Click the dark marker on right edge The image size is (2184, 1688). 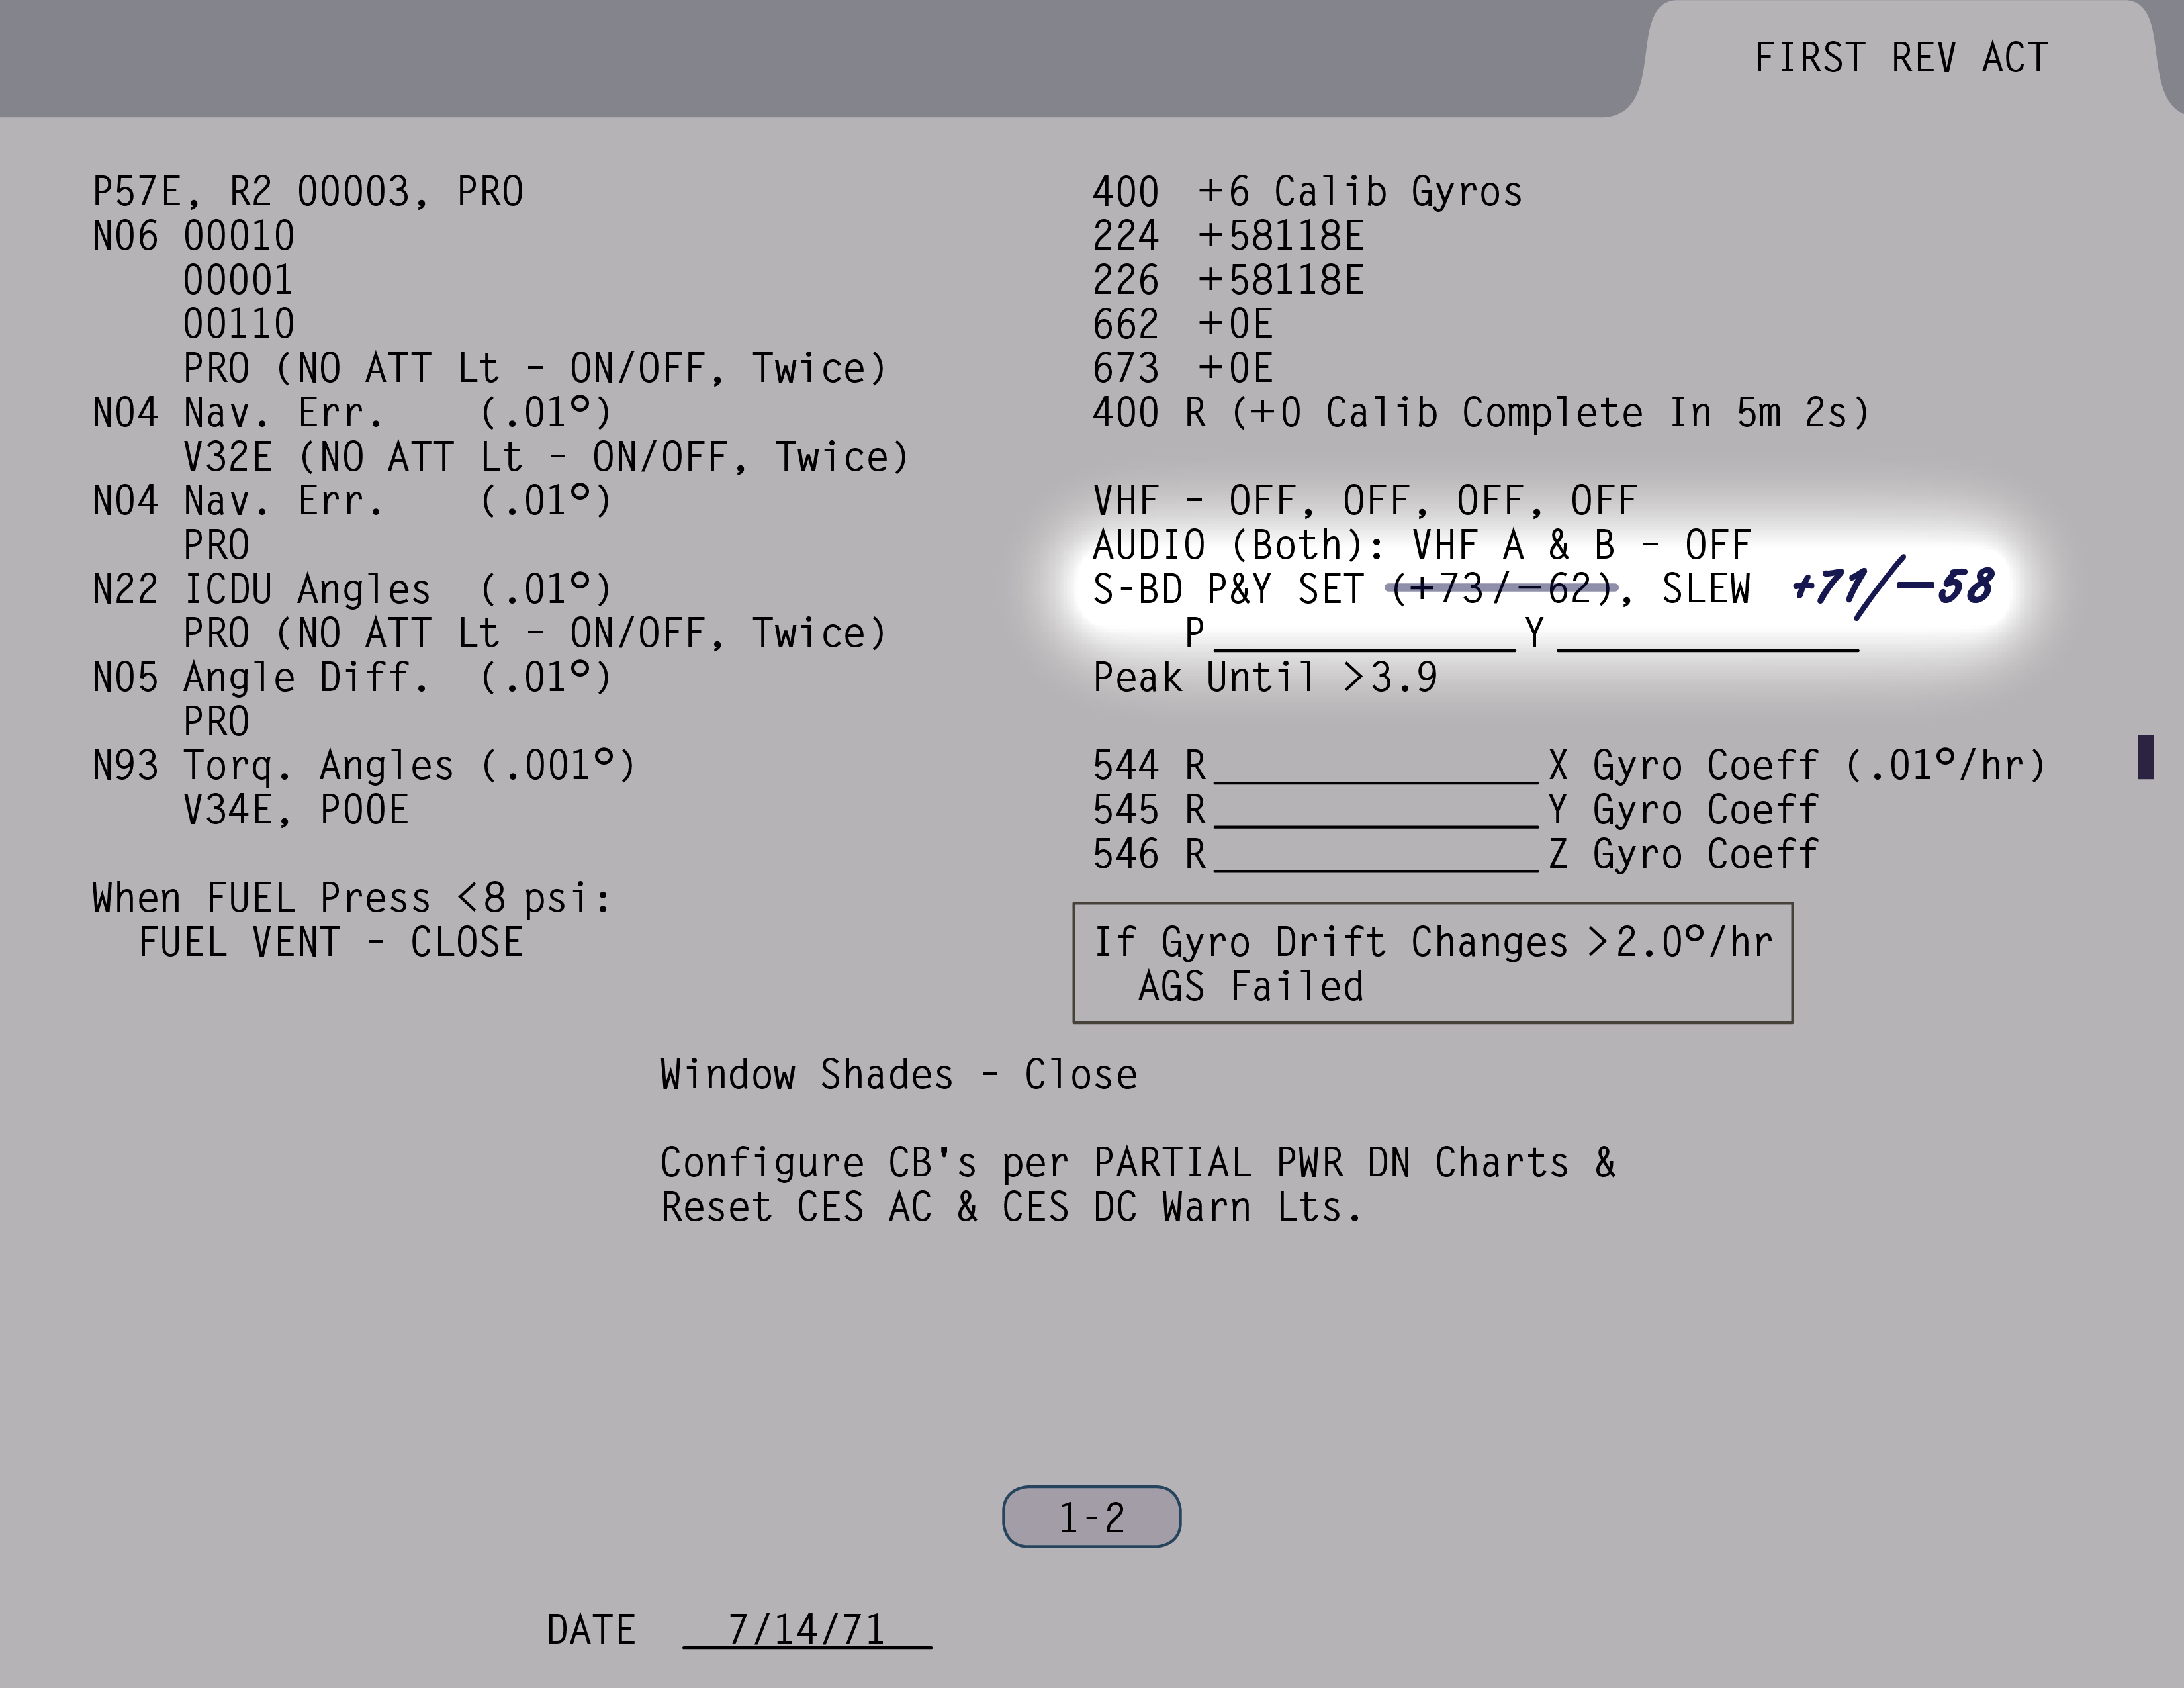[x=2145, y=756]
